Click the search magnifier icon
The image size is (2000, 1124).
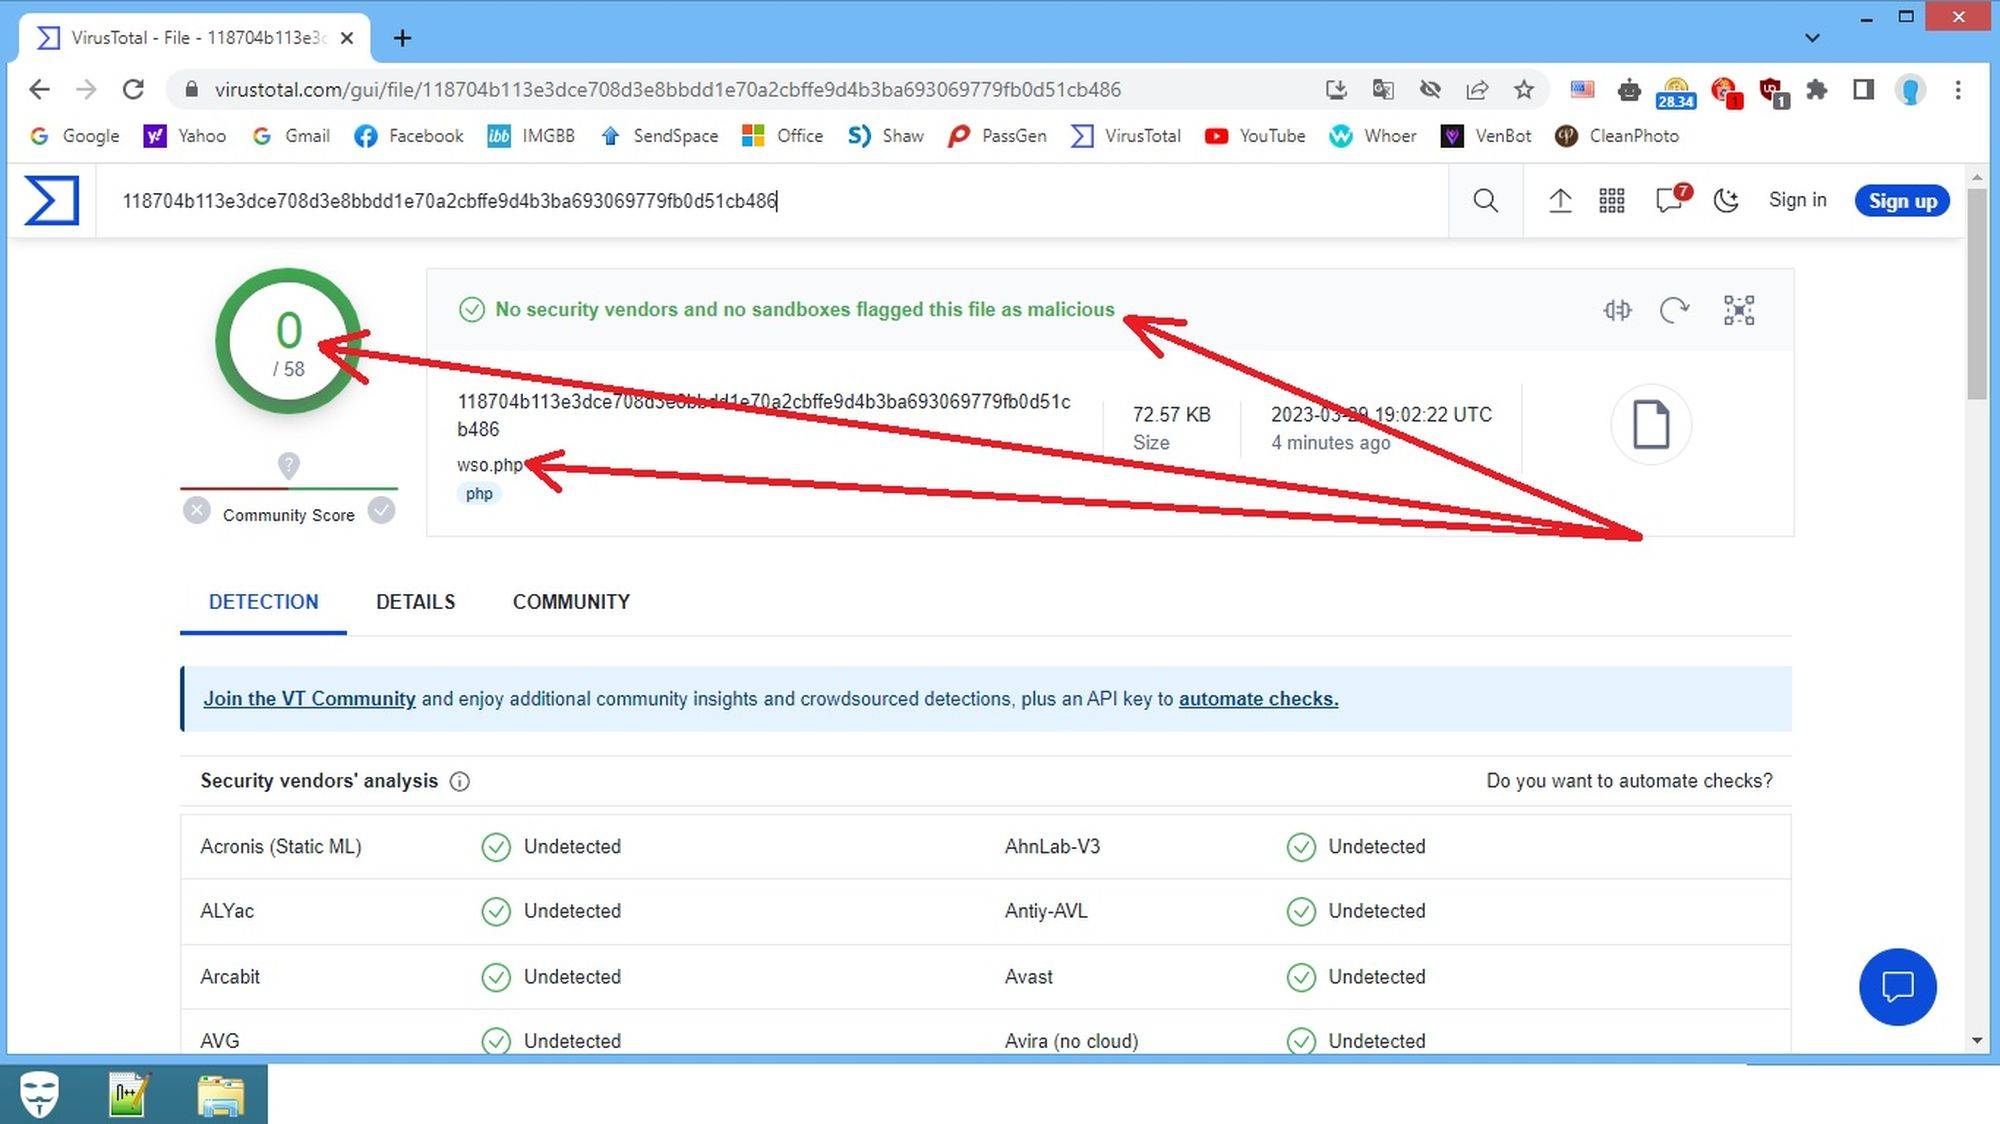tap(1485, 201)
